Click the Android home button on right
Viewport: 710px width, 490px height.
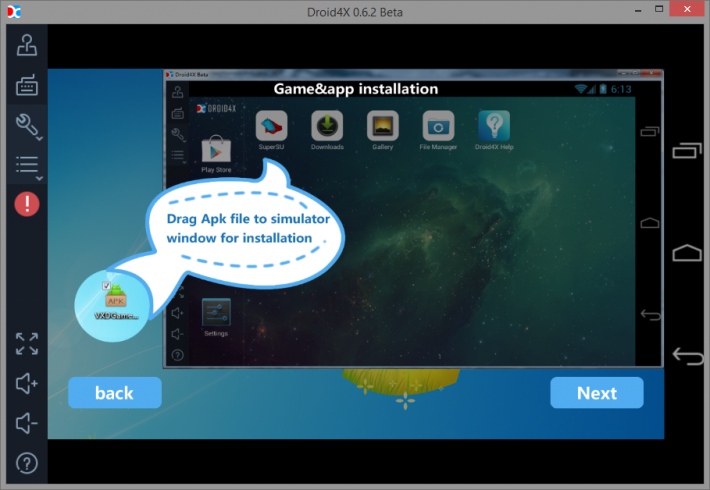[x=687, y=253]
